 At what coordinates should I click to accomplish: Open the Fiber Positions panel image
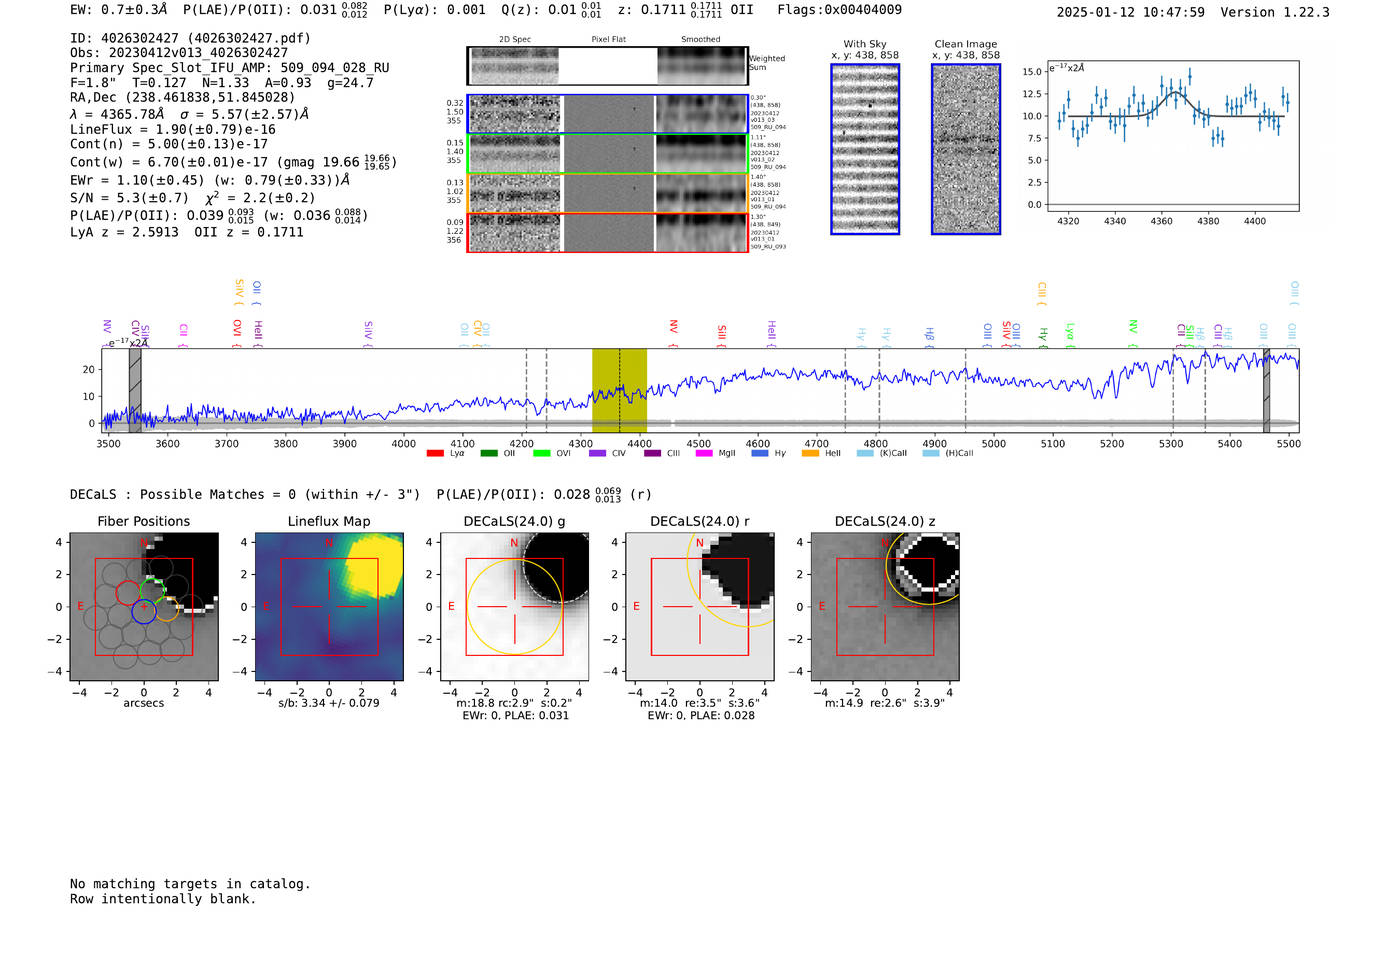point(144,606)
